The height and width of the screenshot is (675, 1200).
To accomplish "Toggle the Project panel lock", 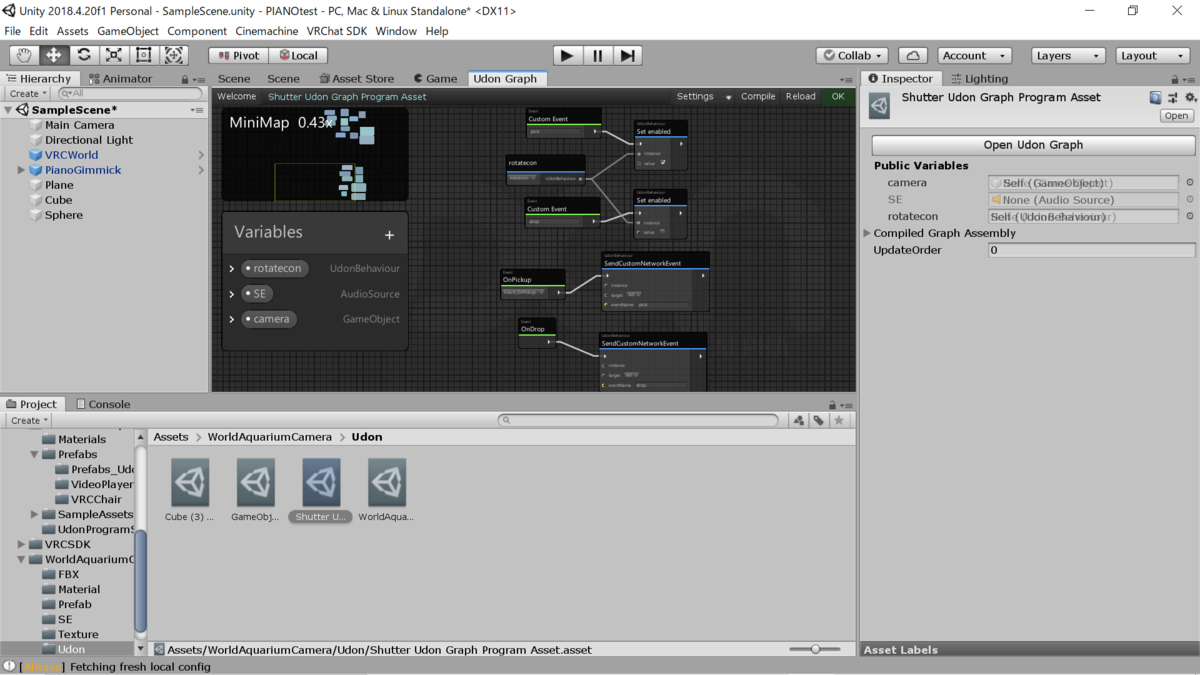I will click(832, 405).
